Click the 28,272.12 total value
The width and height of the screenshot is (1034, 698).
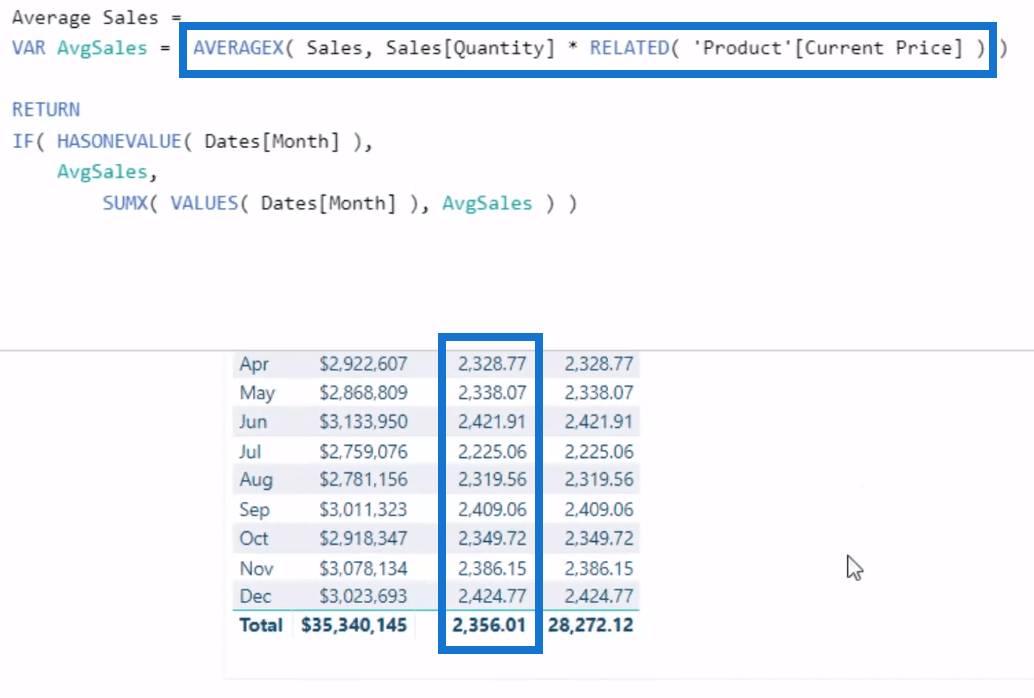(590, 625)
